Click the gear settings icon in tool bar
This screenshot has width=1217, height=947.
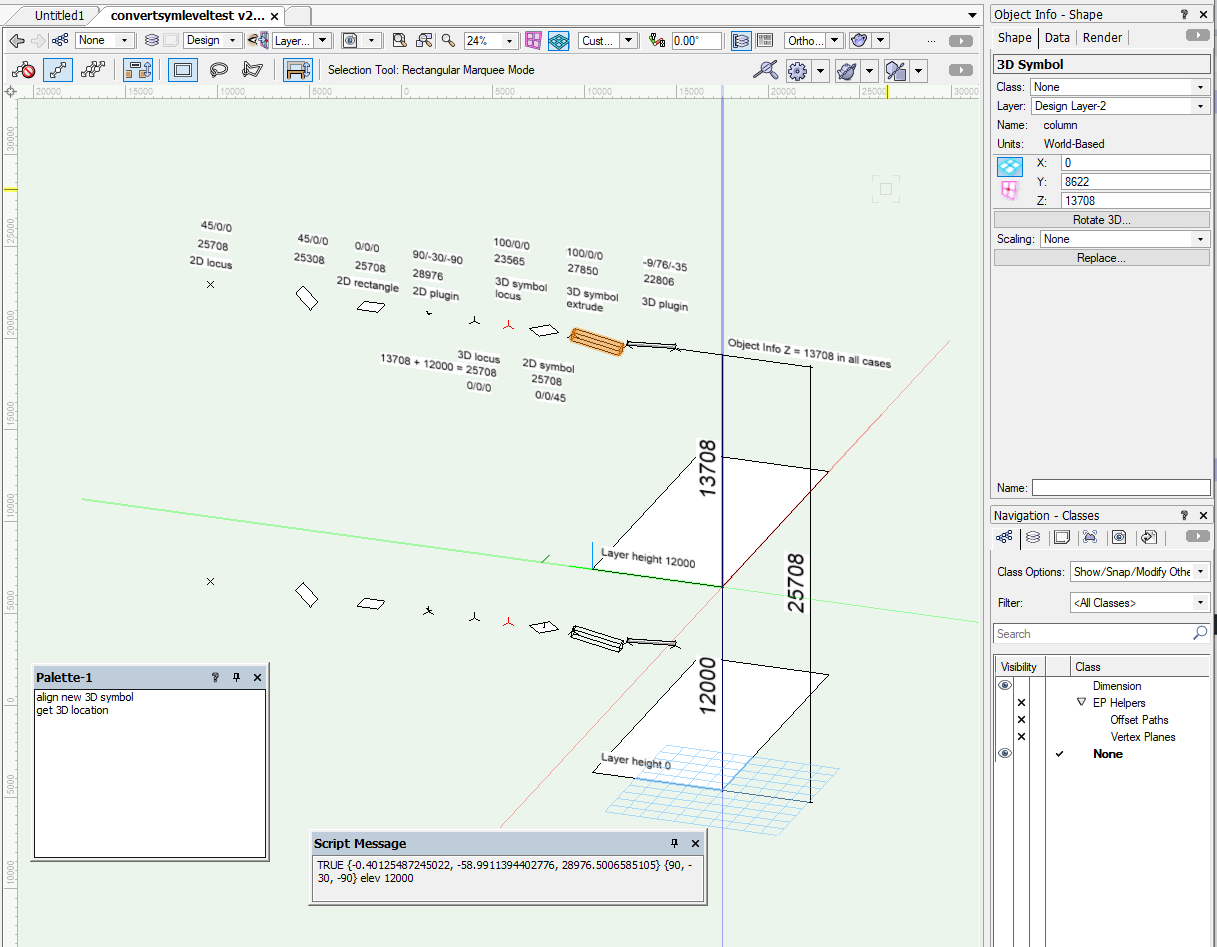[x=797, y=71]
